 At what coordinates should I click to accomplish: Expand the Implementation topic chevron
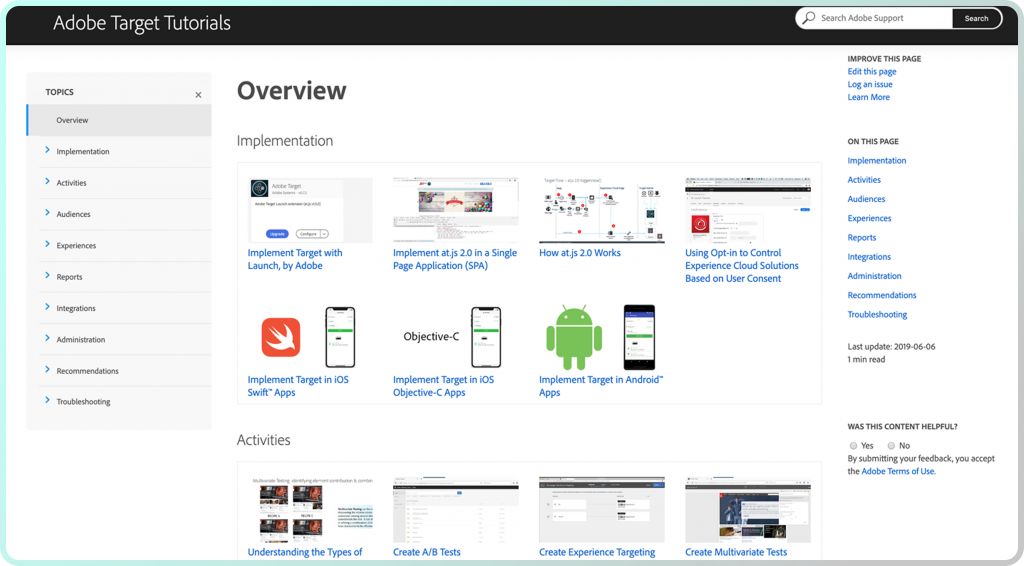47,151
